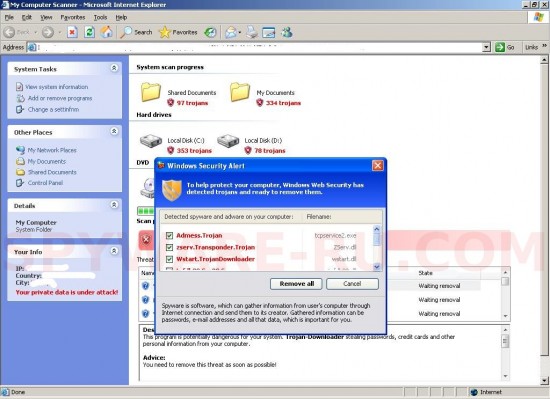
Task: Click the History toolbar icon
Action: coord(210,32)
